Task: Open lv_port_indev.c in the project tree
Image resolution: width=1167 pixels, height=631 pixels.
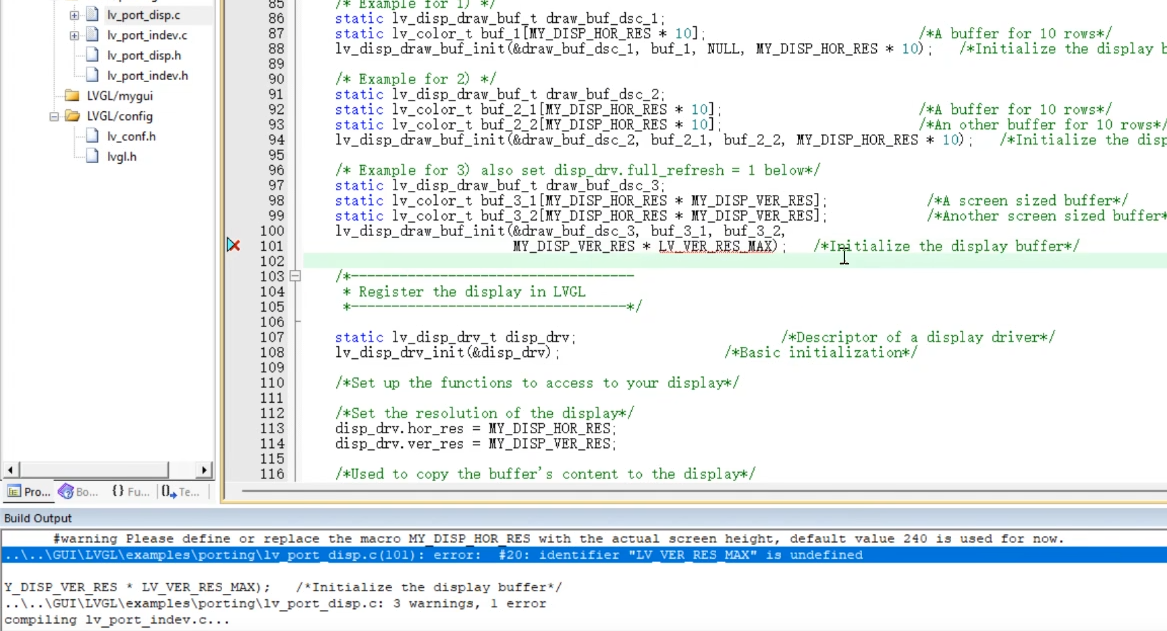Action: click(x=147, y=35)
